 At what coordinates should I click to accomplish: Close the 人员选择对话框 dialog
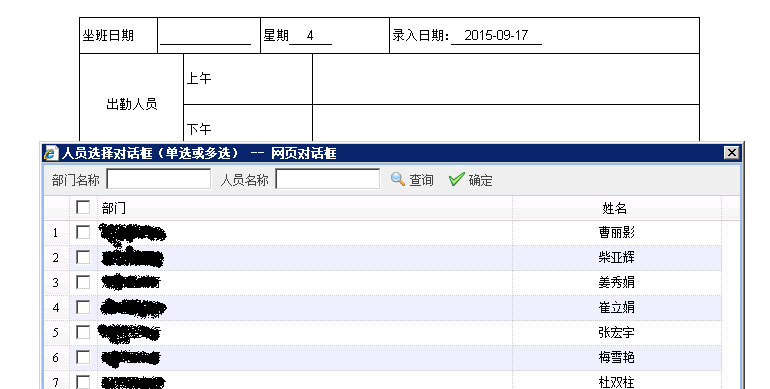(x=732, y=153)
